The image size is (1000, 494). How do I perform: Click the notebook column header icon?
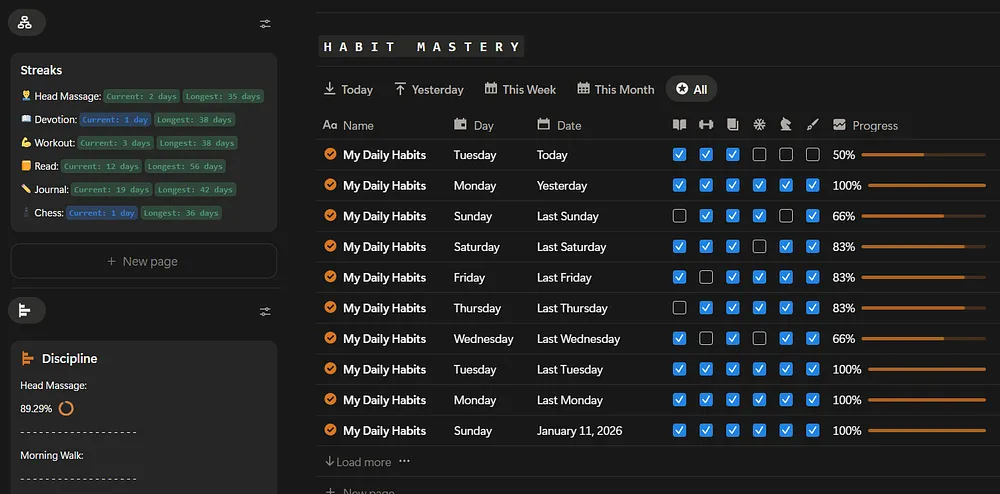[733, 125]
